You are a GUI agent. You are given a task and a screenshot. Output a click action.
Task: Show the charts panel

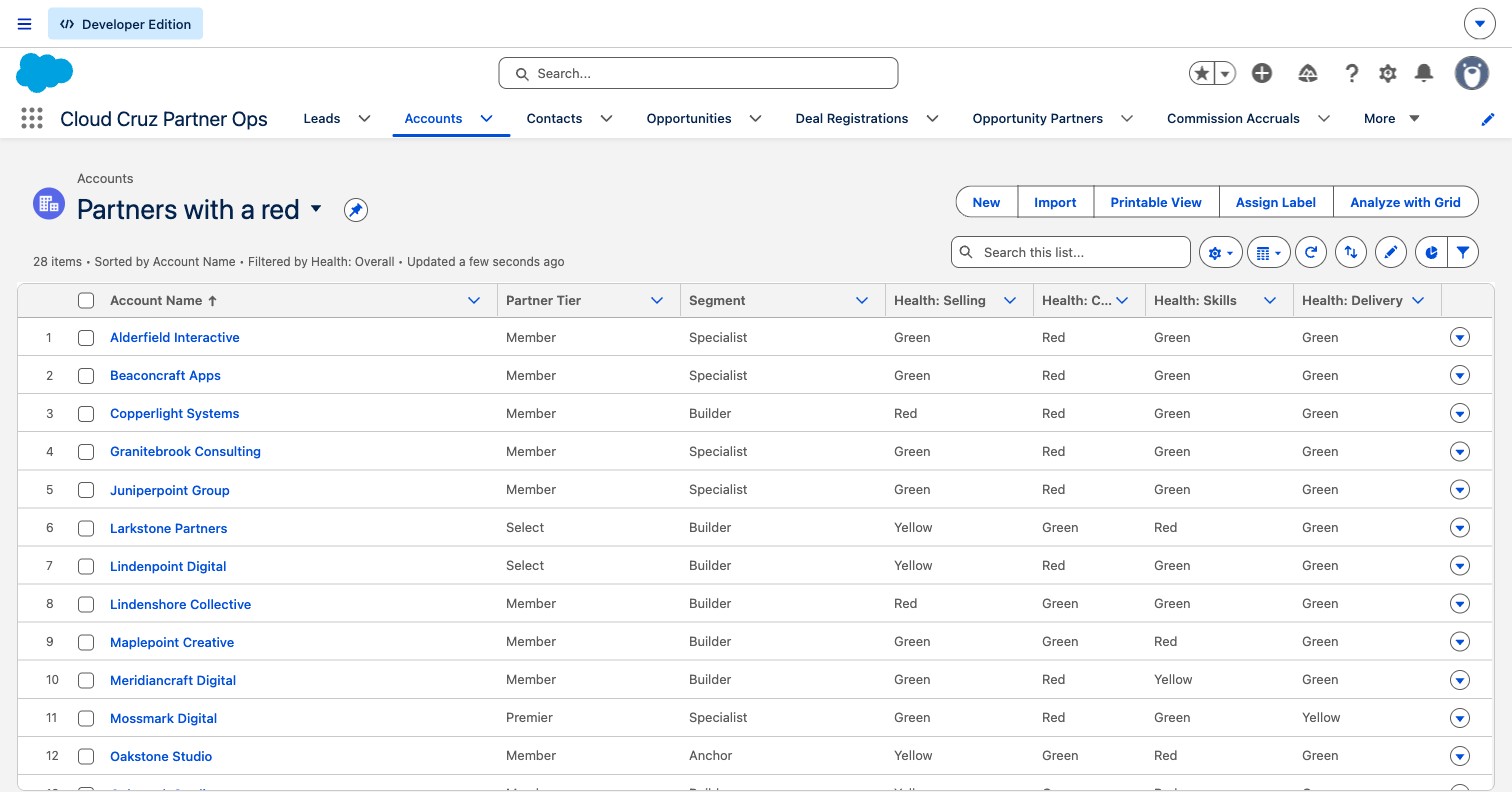click(x=1431, y=253)
